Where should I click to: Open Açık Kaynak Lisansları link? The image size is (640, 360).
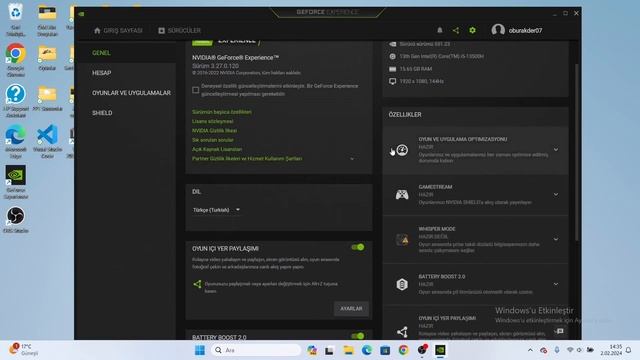(x=217, y=149)
